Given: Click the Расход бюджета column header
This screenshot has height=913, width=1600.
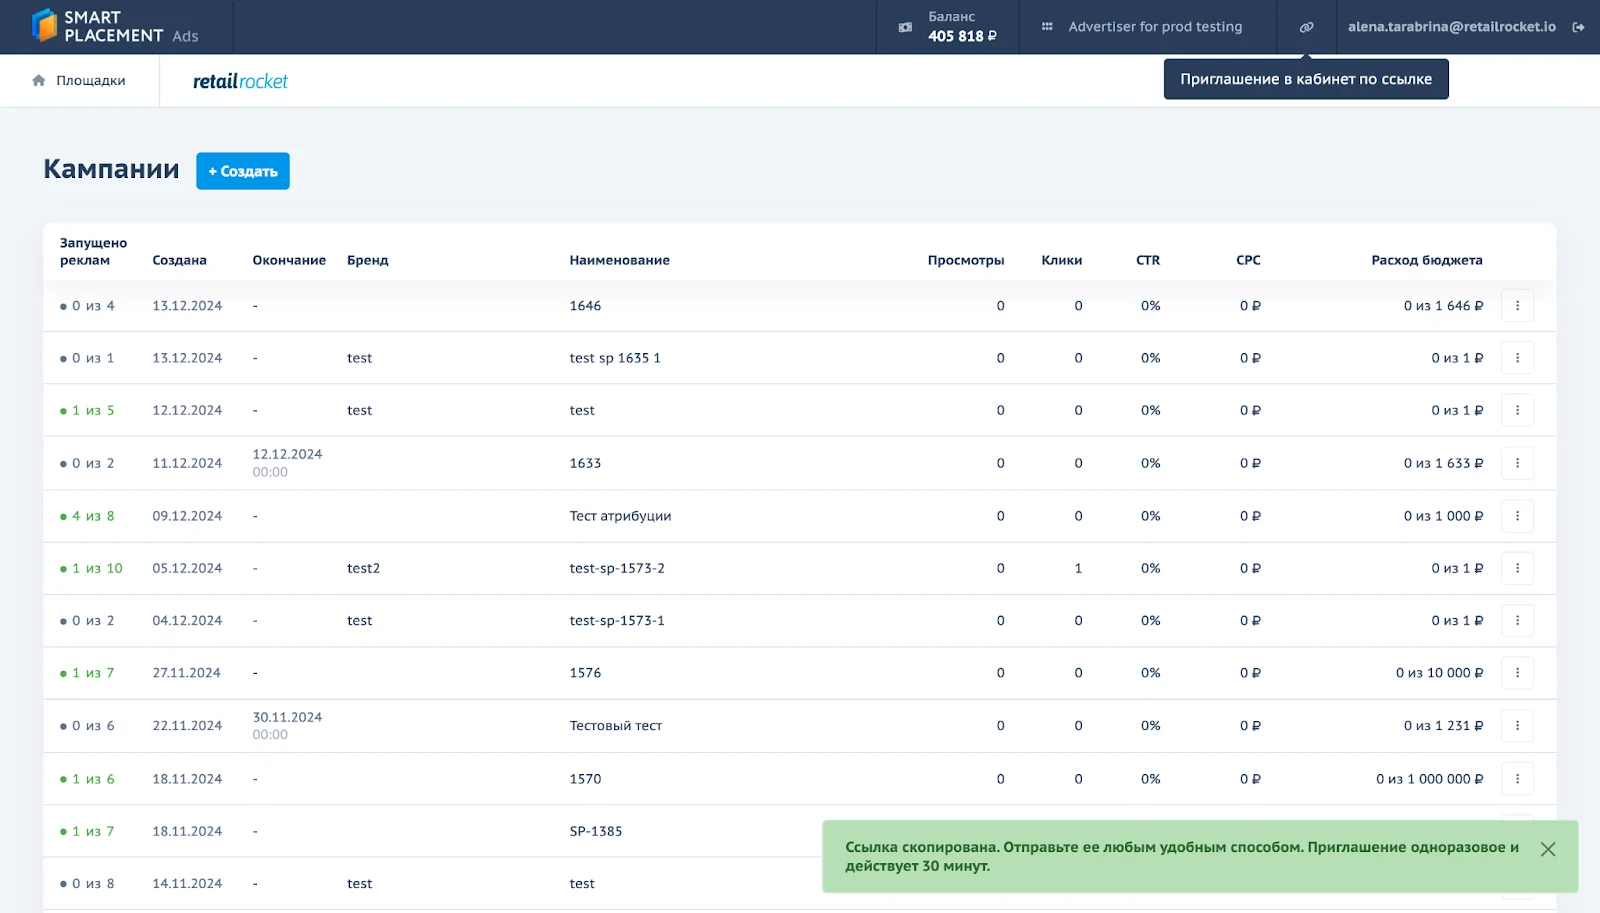Looking at the screenshot, I should point(1426,260).
